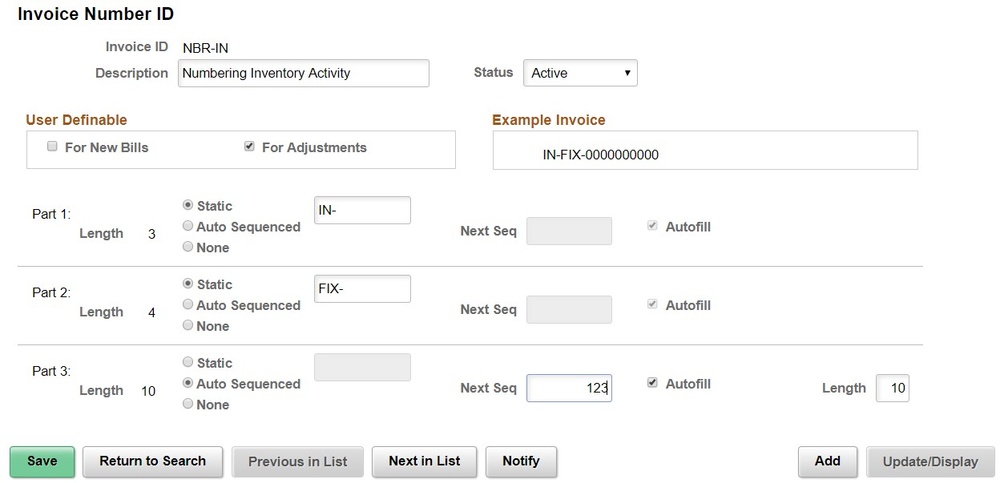Screen dimensions: 1000x483
Task: Click the Notify button
Action: (x=521, y=461)
